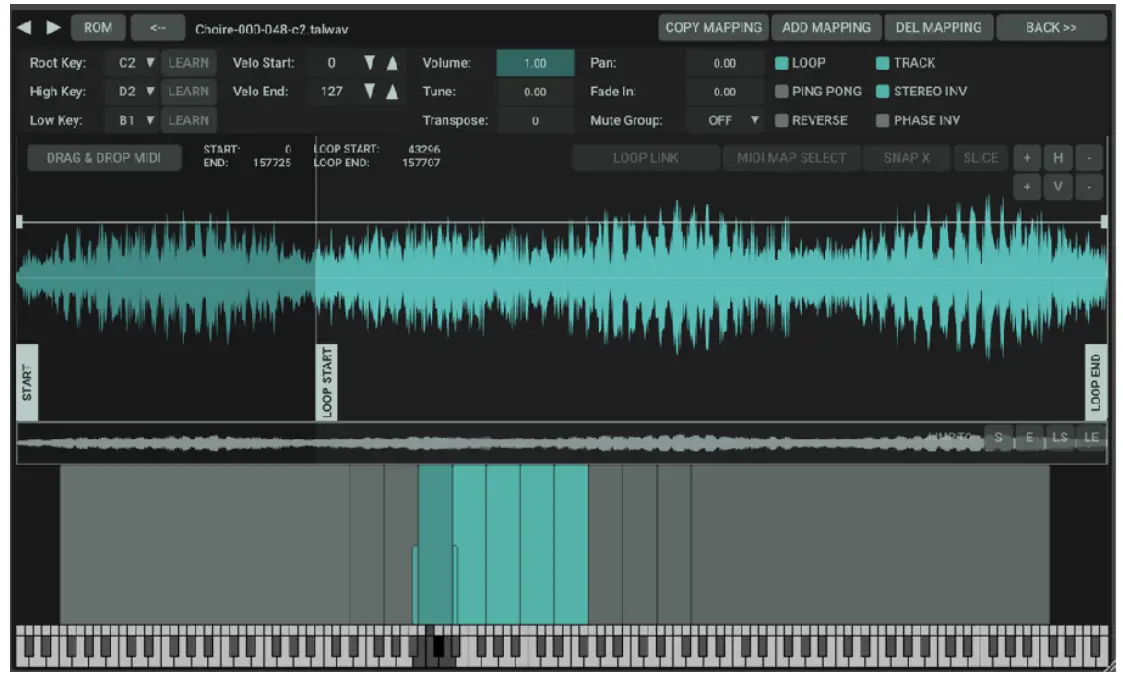
Task: Jump to loop start using the LS icon
Action: pyautogui.click(x=1058, y=438)
